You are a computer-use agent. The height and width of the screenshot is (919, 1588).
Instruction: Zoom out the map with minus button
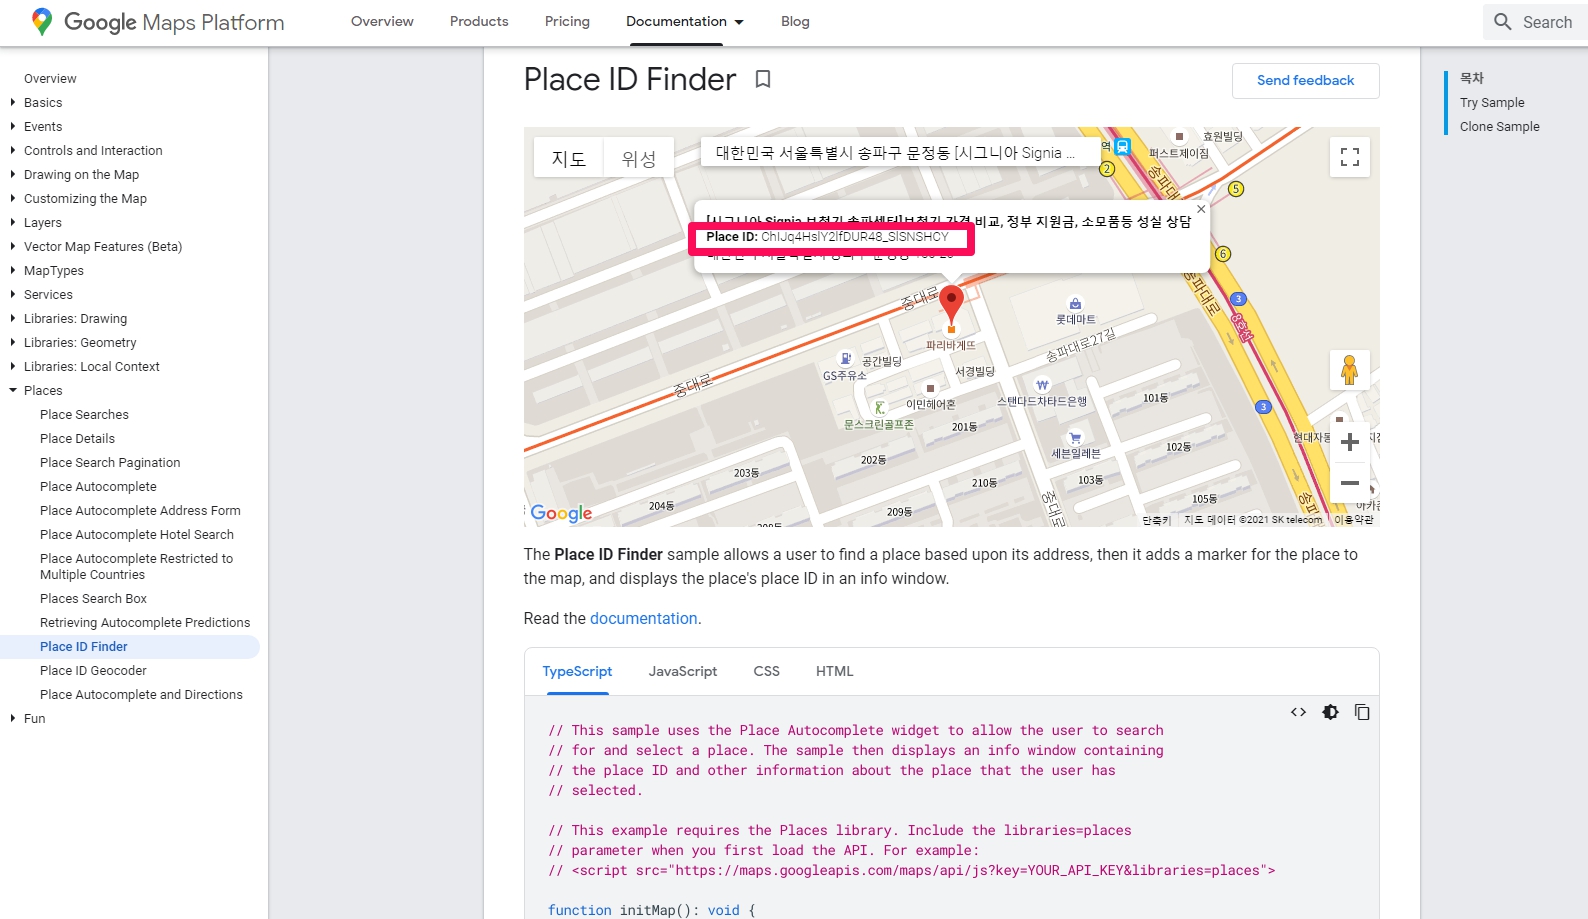(x=1349, y=483)
